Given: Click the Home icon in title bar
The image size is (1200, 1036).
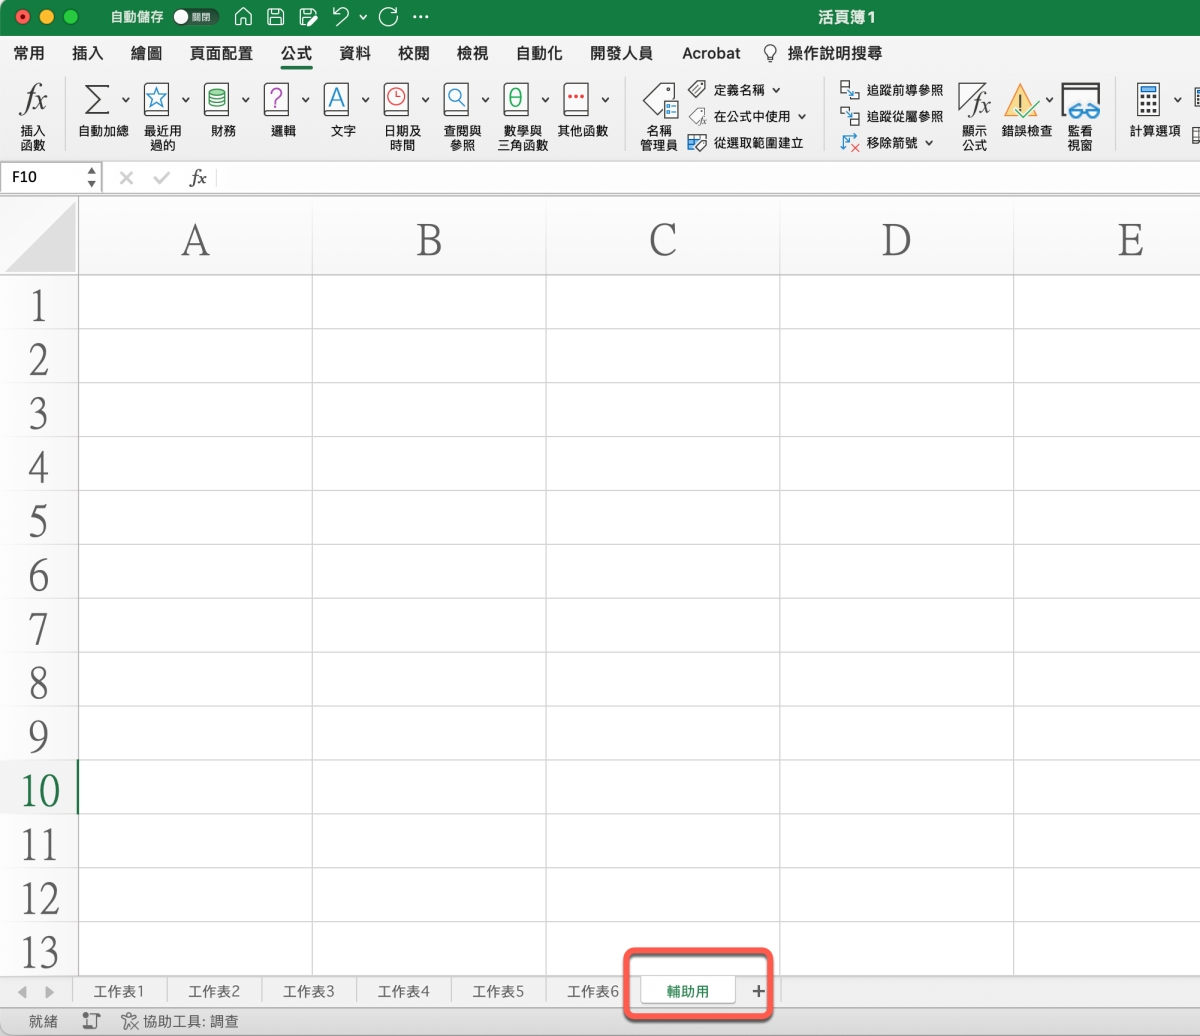Looking at the screenshot, I should [243, 17].
